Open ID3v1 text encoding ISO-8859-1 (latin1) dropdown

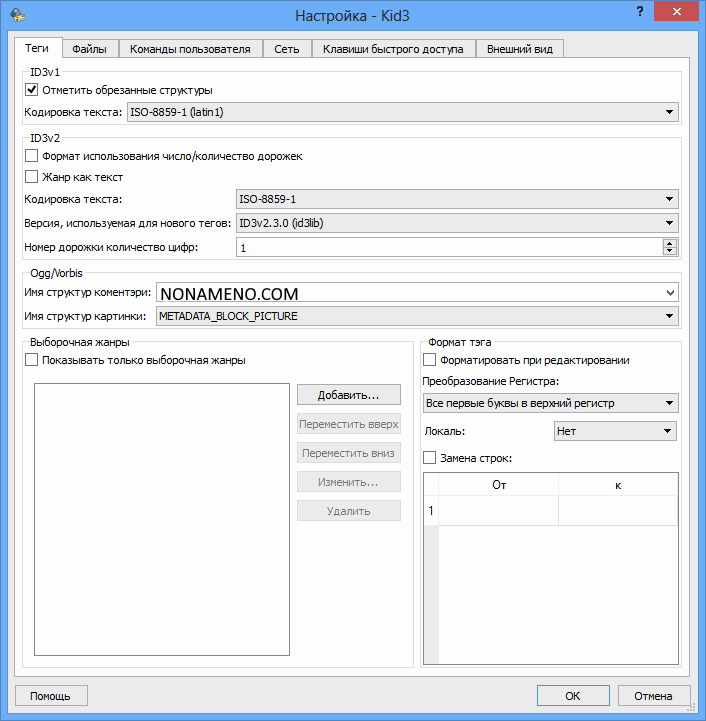(403, 112)
